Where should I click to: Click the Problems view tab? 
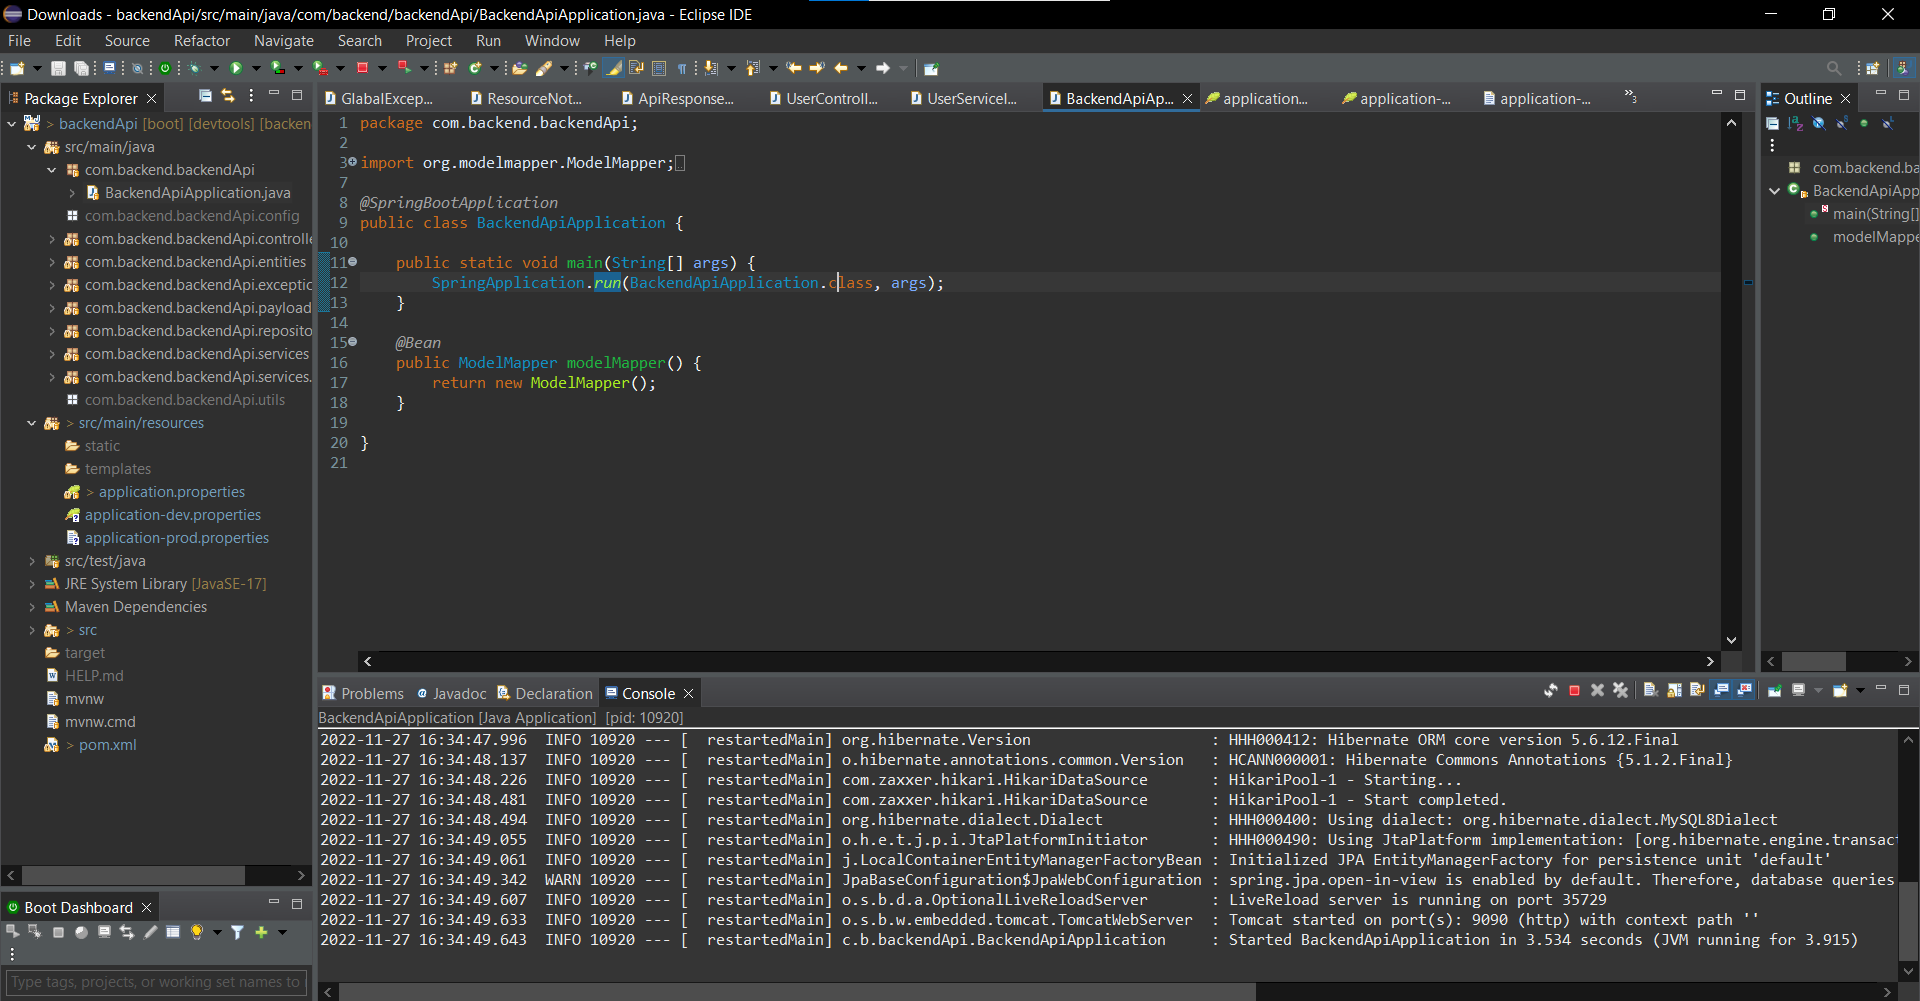pos(372,692)
